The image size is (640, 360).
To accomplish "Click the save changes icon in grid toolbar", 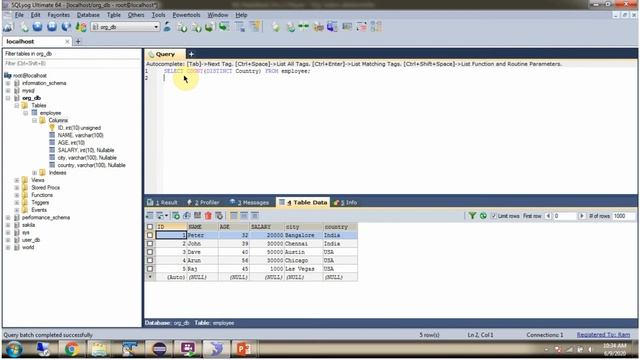I will click(x=198, y=216).
